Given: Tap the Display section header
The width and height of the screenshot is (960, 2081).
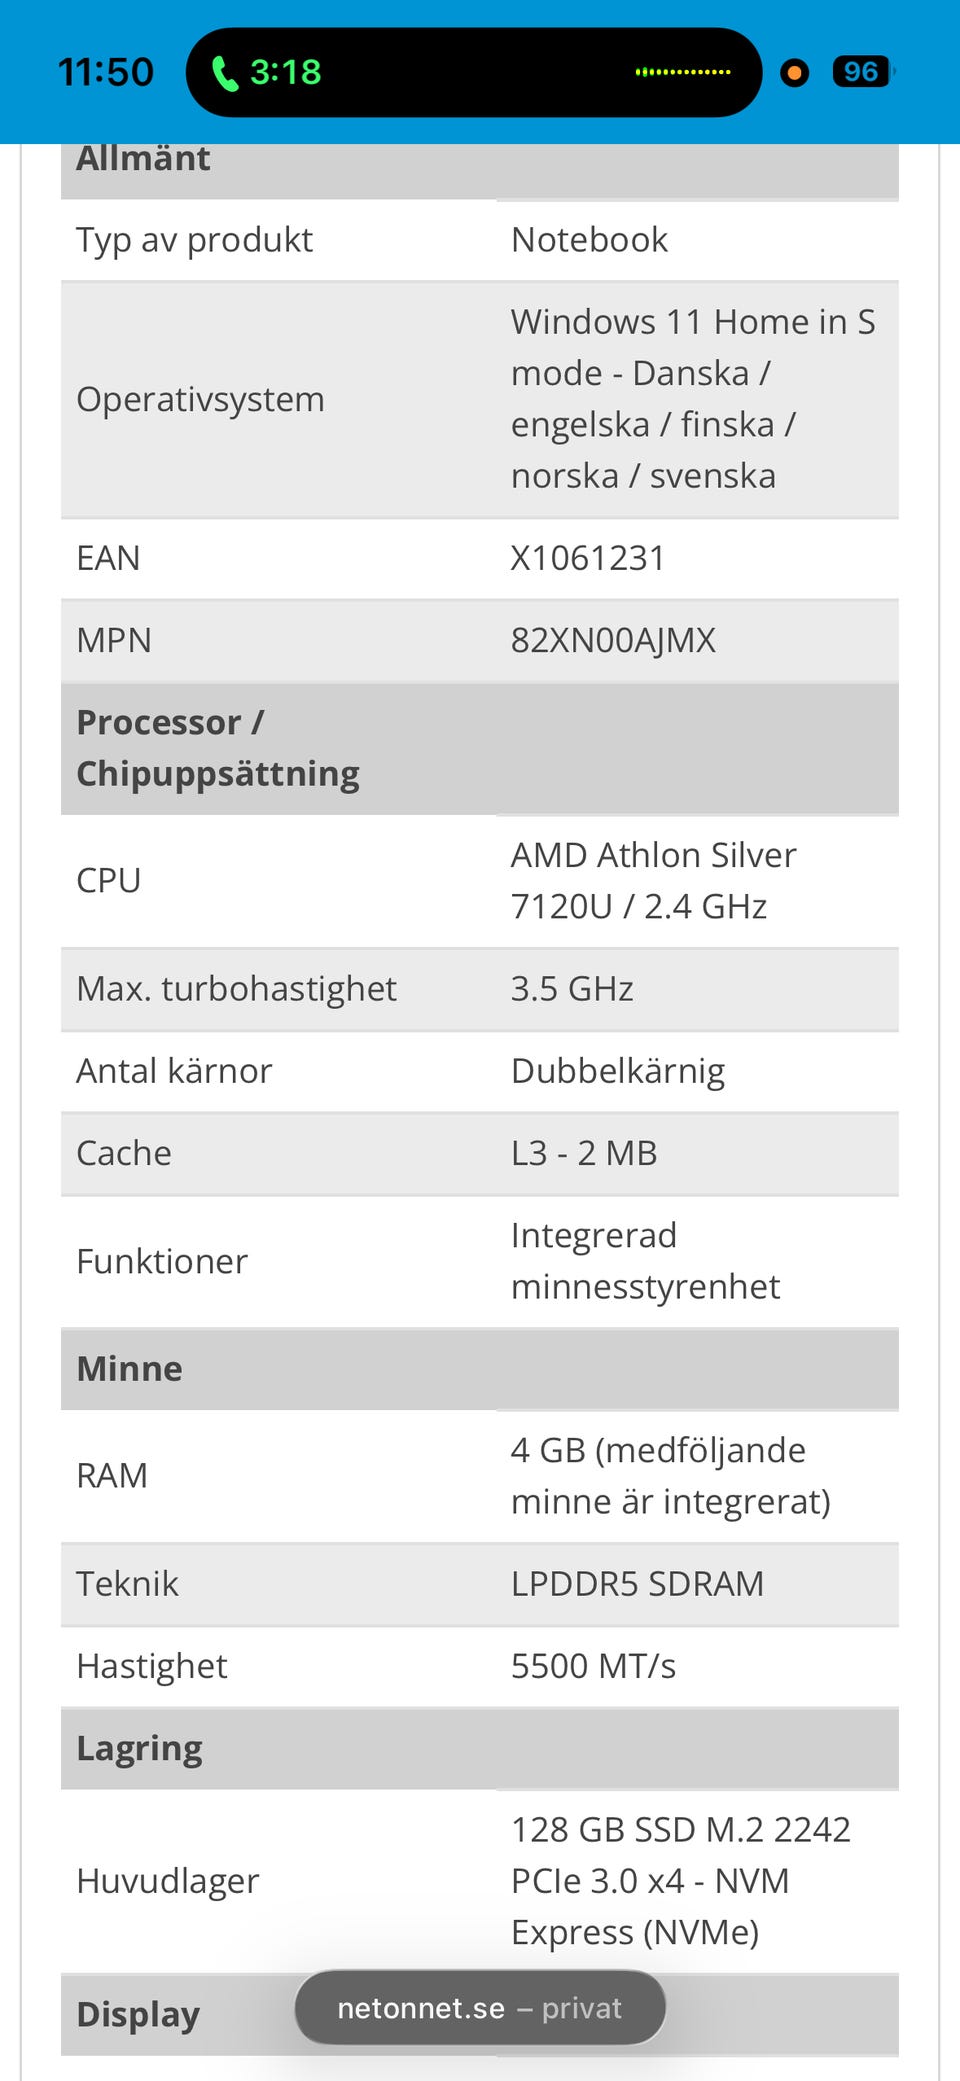Looking at the screenshot, I should pos(480,2014).
